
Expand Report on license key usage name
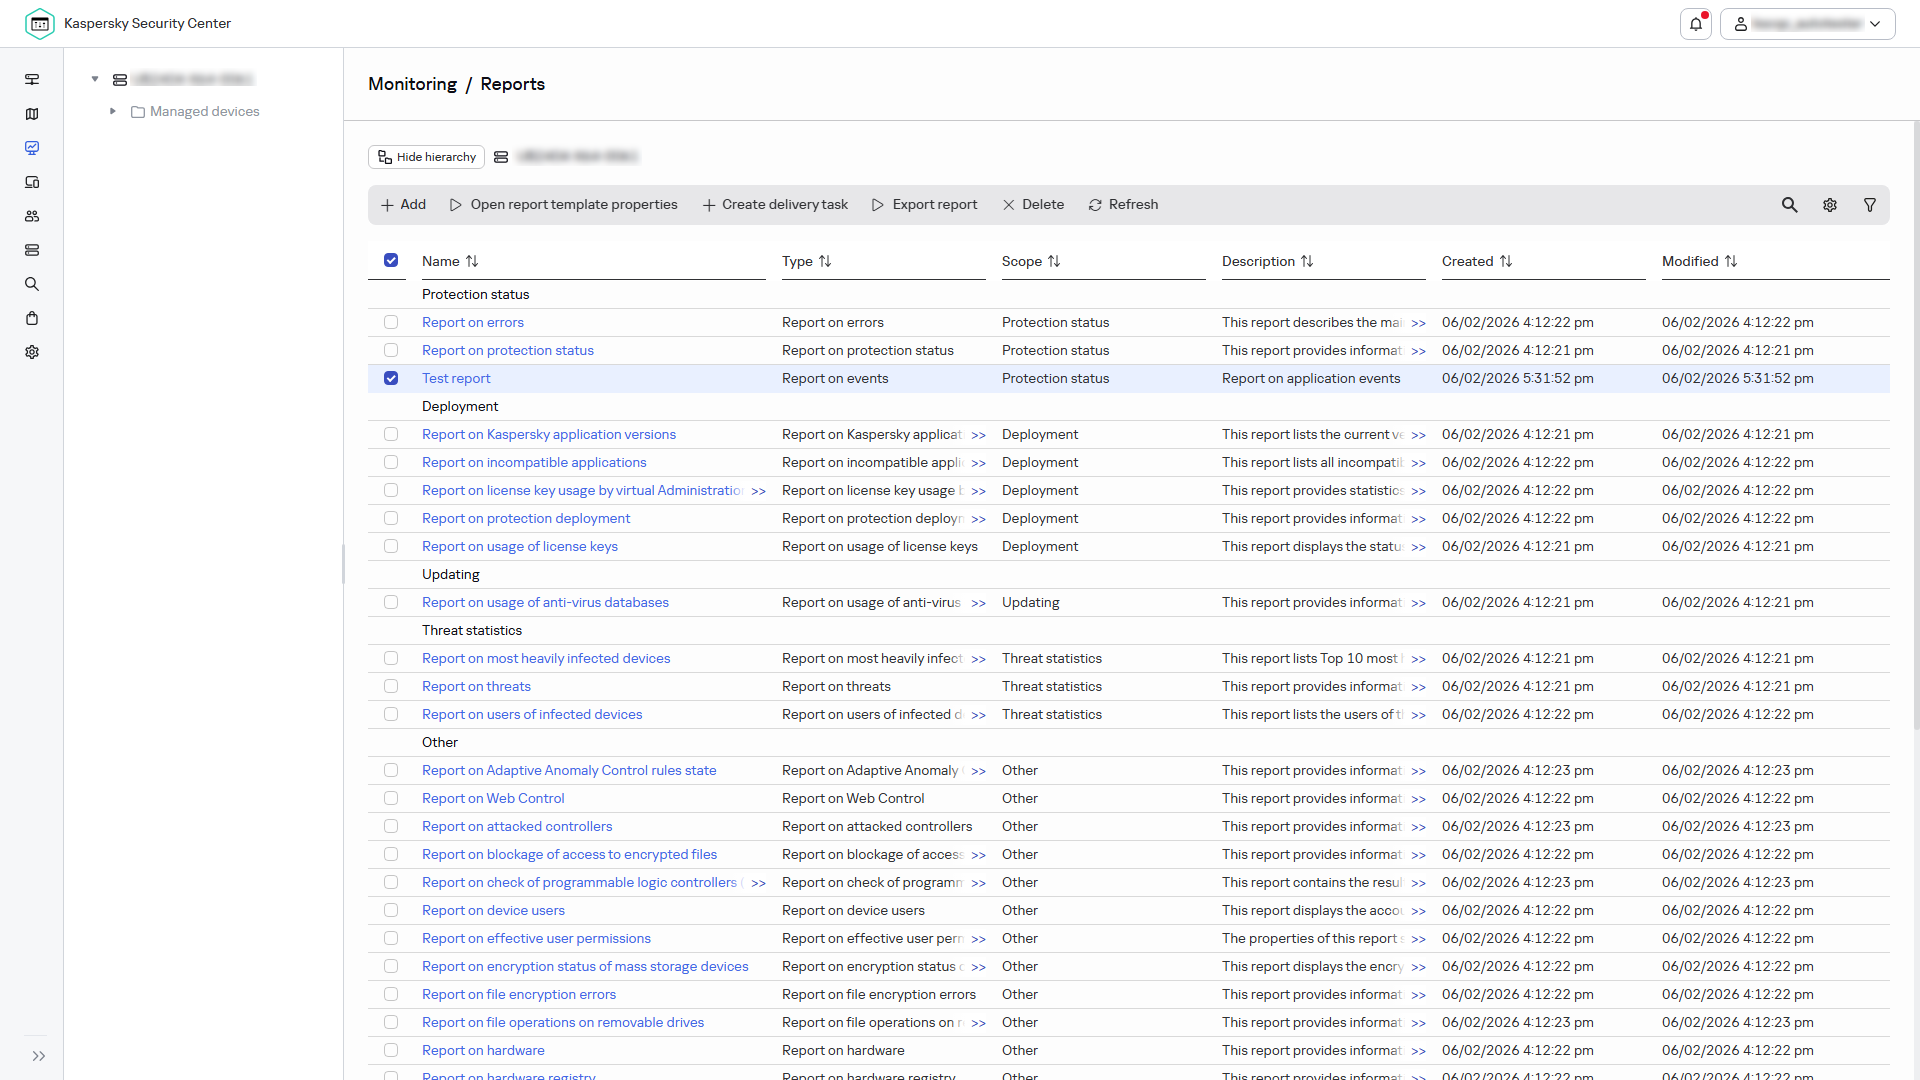(759, 491)
